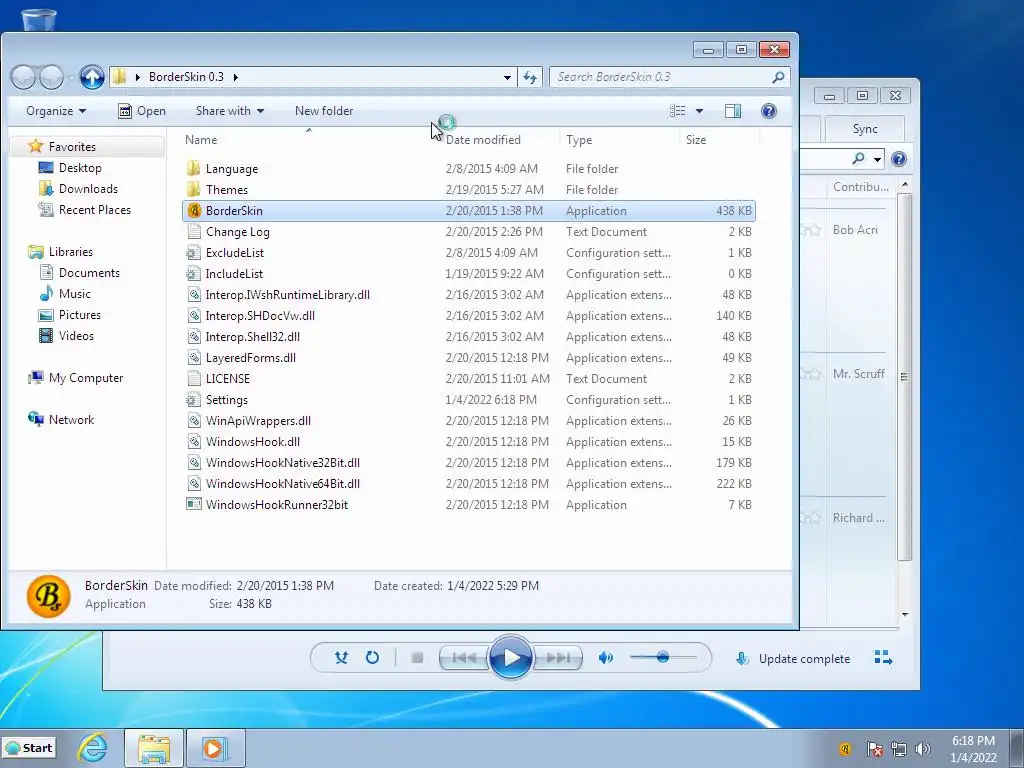Switch to the Sync tab in Media Player
Viewport: 1024px width, 768px height.
click(x=865, y=129)
